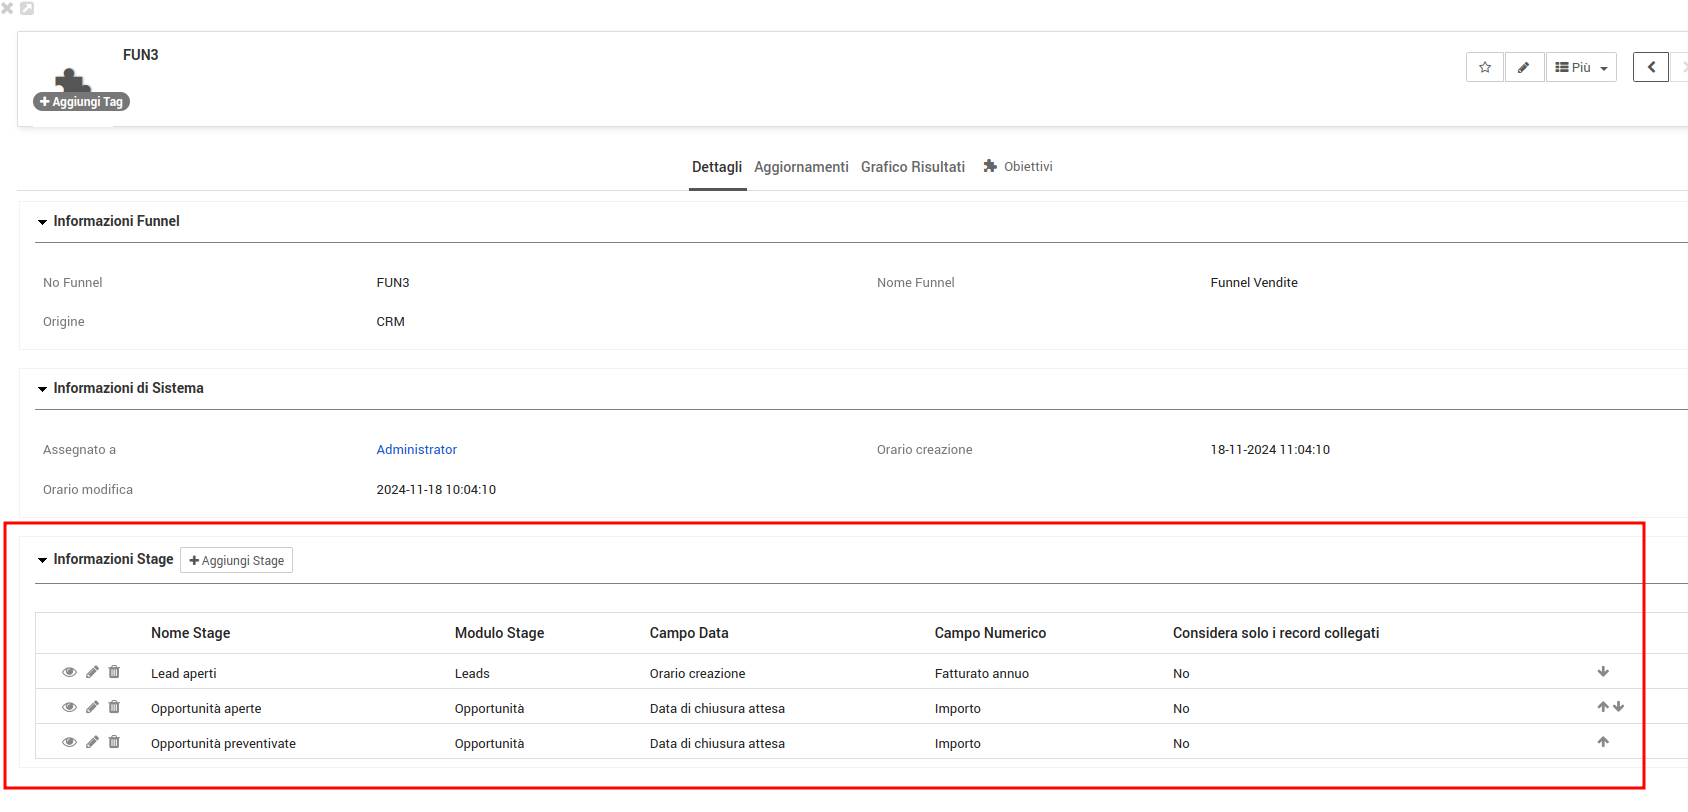The image size is (1688, 812).
Task: Open the Grafico Risultati tab
Action: point(913,167)
